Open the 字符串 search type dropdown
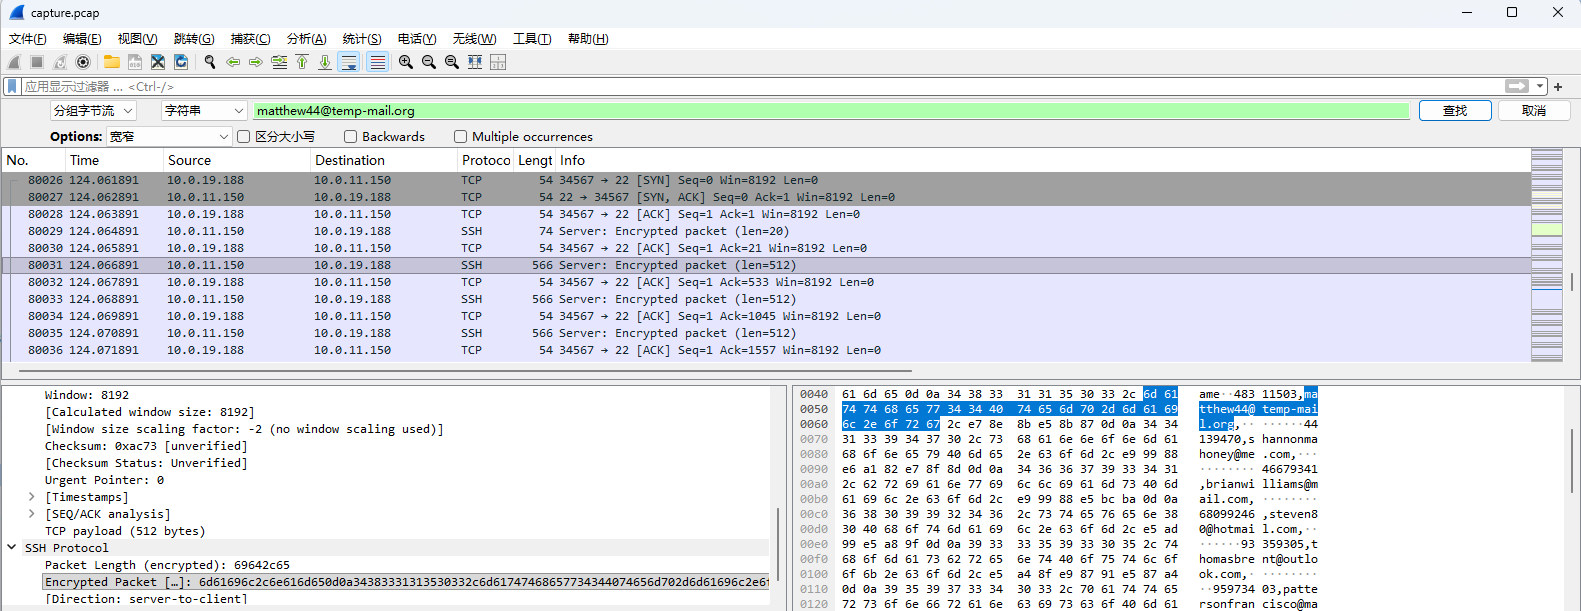This screenshot has width=1581, height=611. (x=204, y=111)
